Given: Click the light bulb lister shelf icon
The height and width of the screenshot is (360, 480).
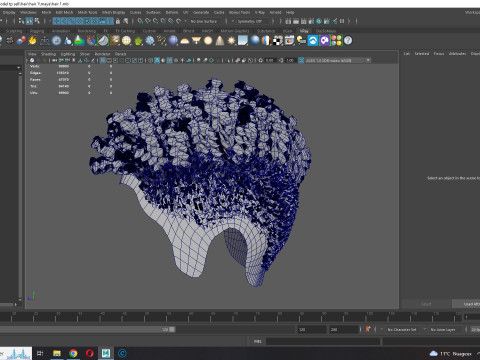Looking at the screenshot, I should point(301,41).
